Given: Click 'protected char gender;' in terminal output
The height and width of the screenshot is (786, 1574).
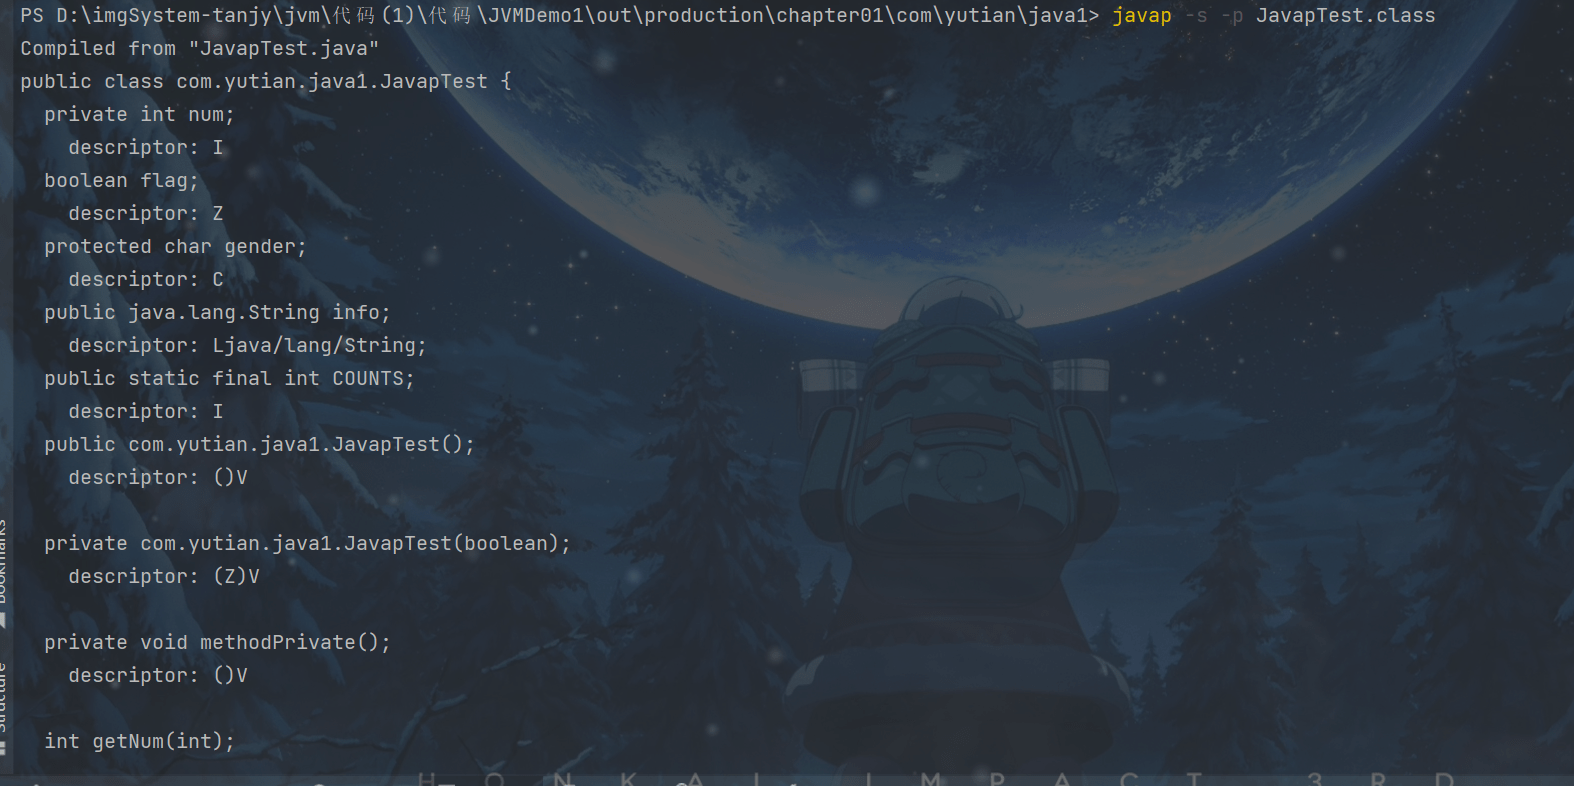Looking at the screenshot, I should tap(175, 247).
